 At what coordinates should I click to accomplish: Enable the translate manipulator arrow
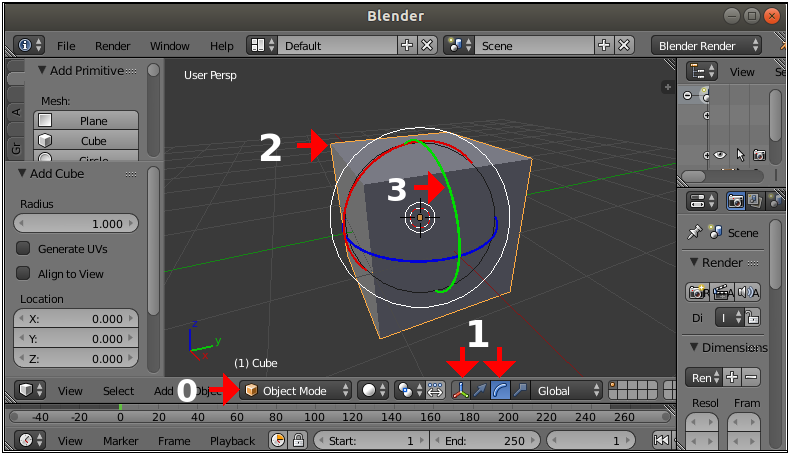click(481, 391)
